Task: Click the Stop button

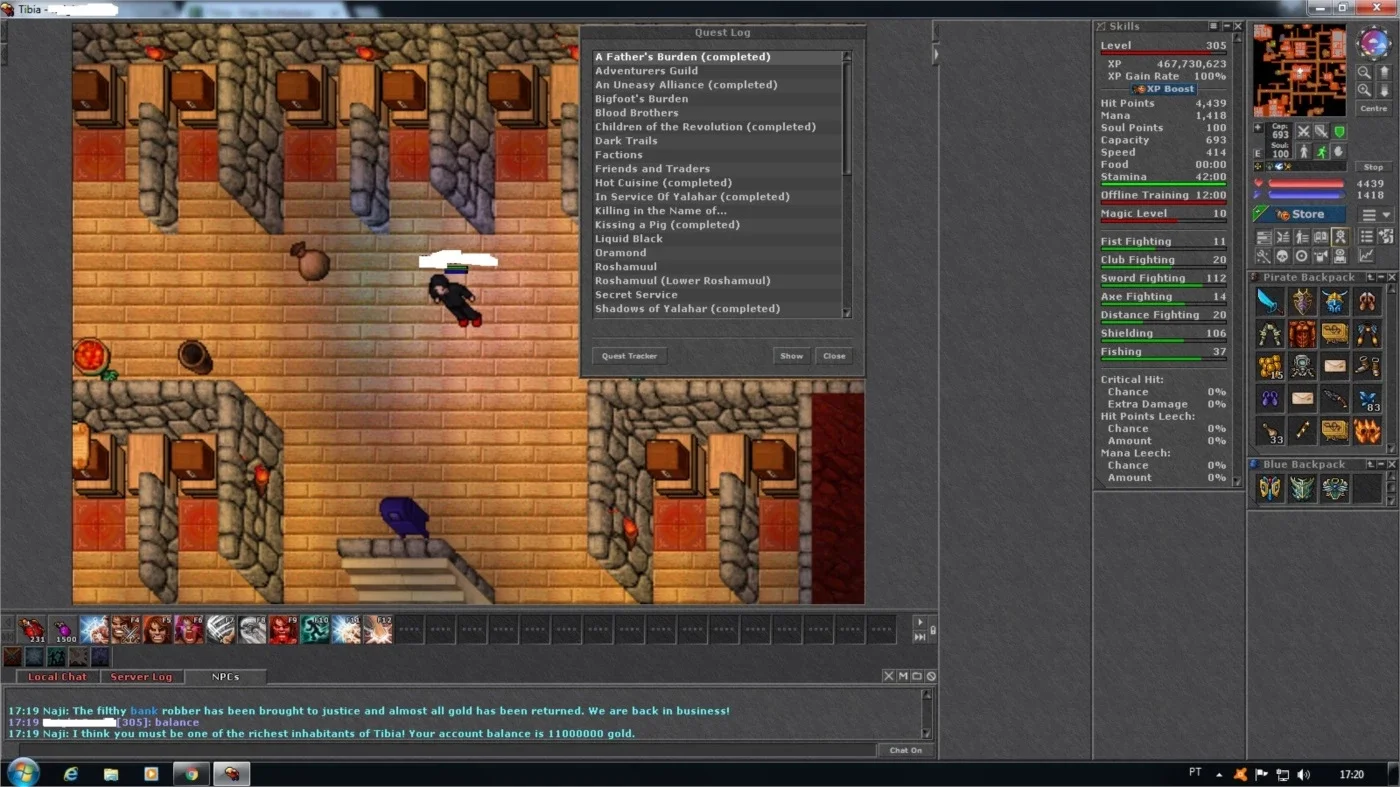Action: [1373, 167]
